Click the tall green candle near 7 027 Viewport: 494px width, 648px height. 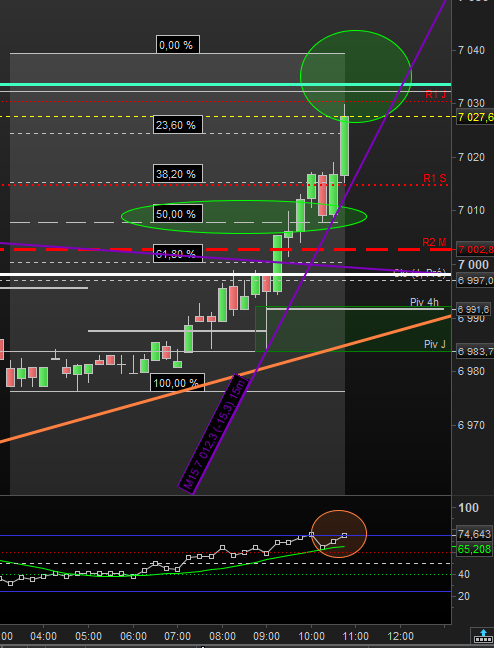click(x=344, y=146)
